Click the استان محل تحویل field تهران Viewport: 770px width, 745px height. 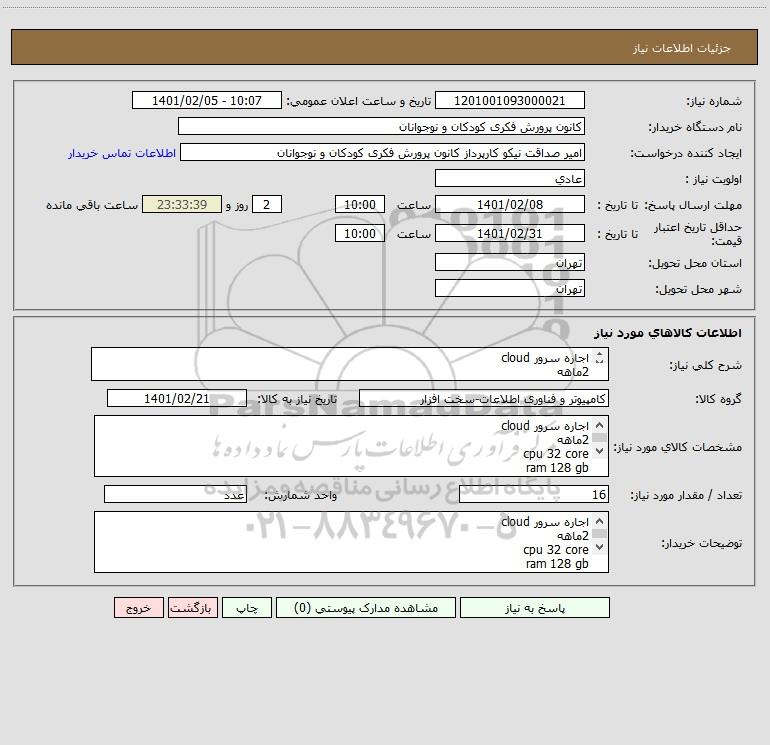pyautogui.click(x=510, y=262)
